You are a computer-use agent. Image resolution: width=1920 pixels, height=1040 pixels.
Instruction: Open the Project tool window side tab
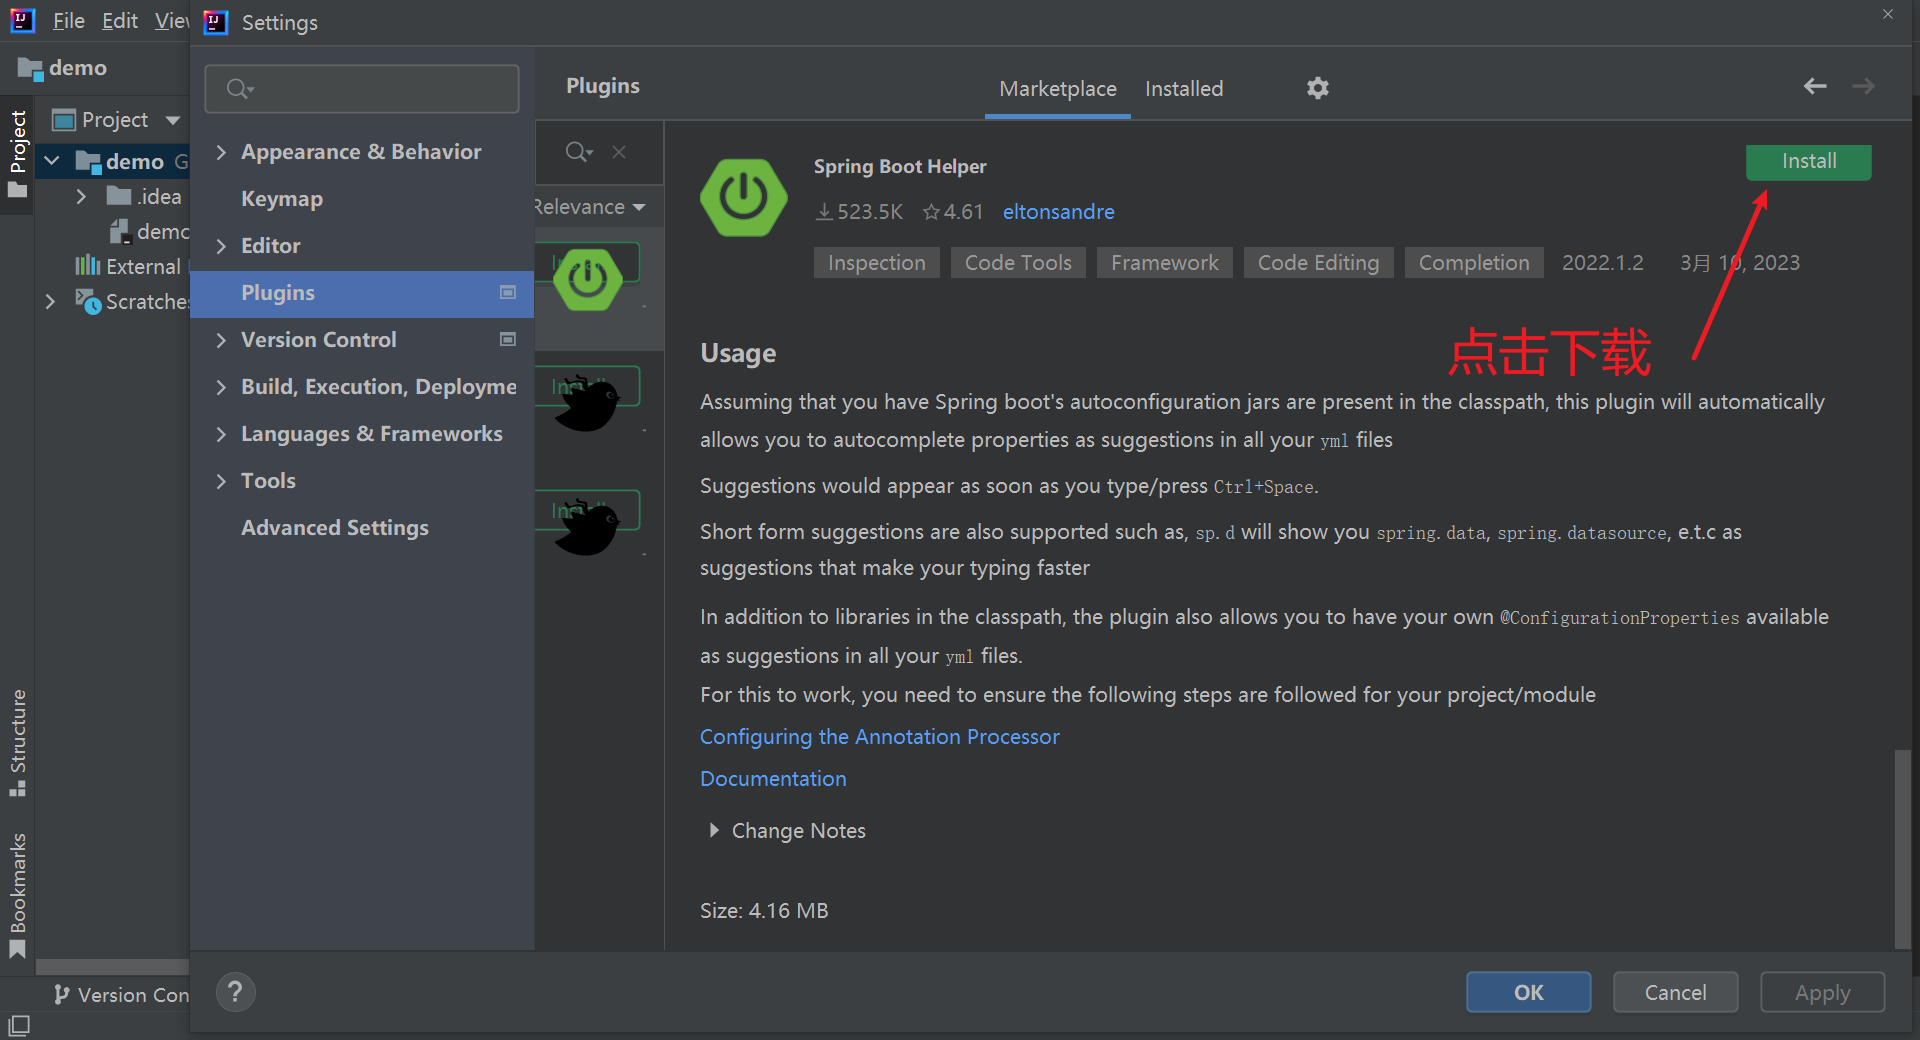click(18, 154)
